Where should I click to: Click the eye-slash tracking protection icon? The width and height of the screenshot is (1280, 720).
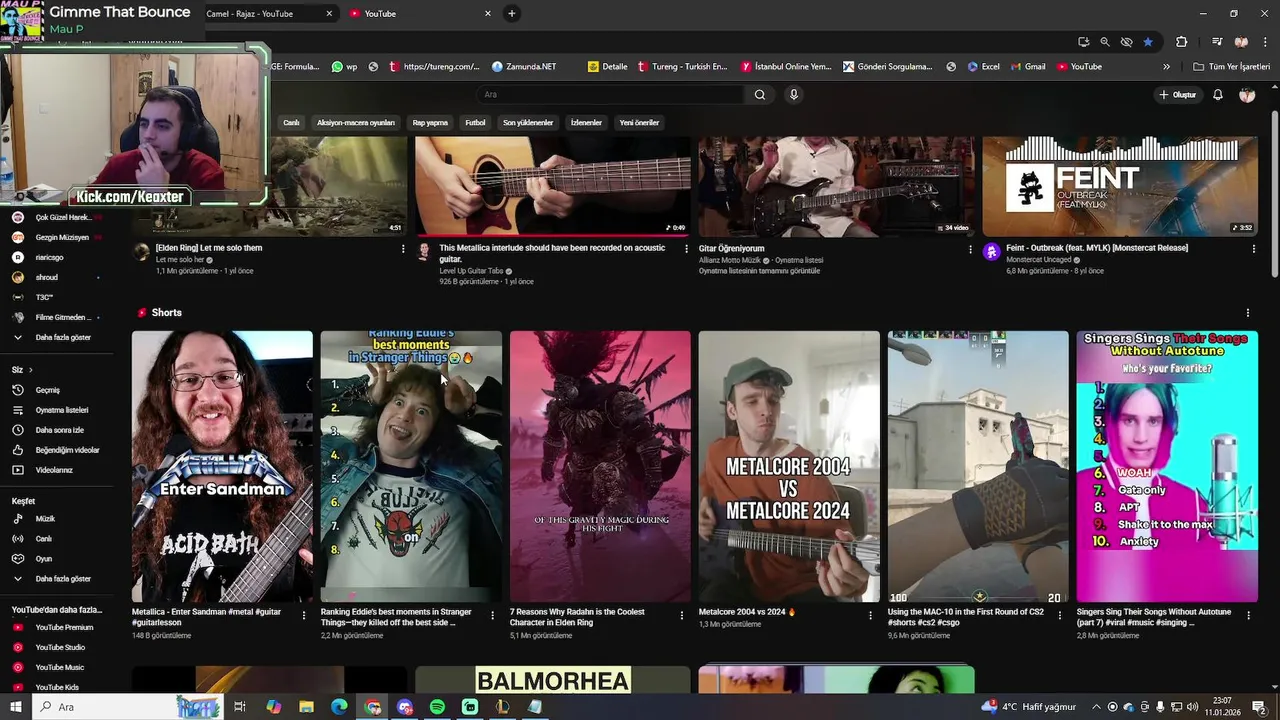[x=1127, y=42]
